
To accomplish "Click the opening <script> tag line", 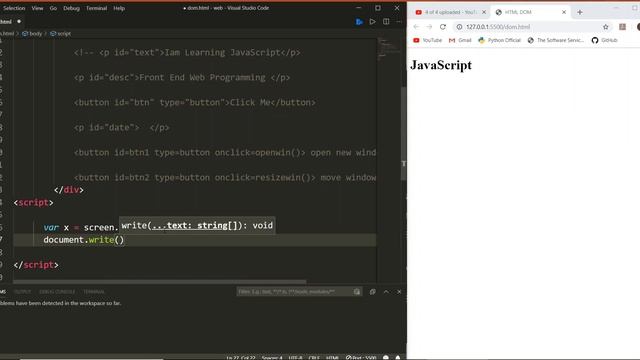I will pos(33,202).
